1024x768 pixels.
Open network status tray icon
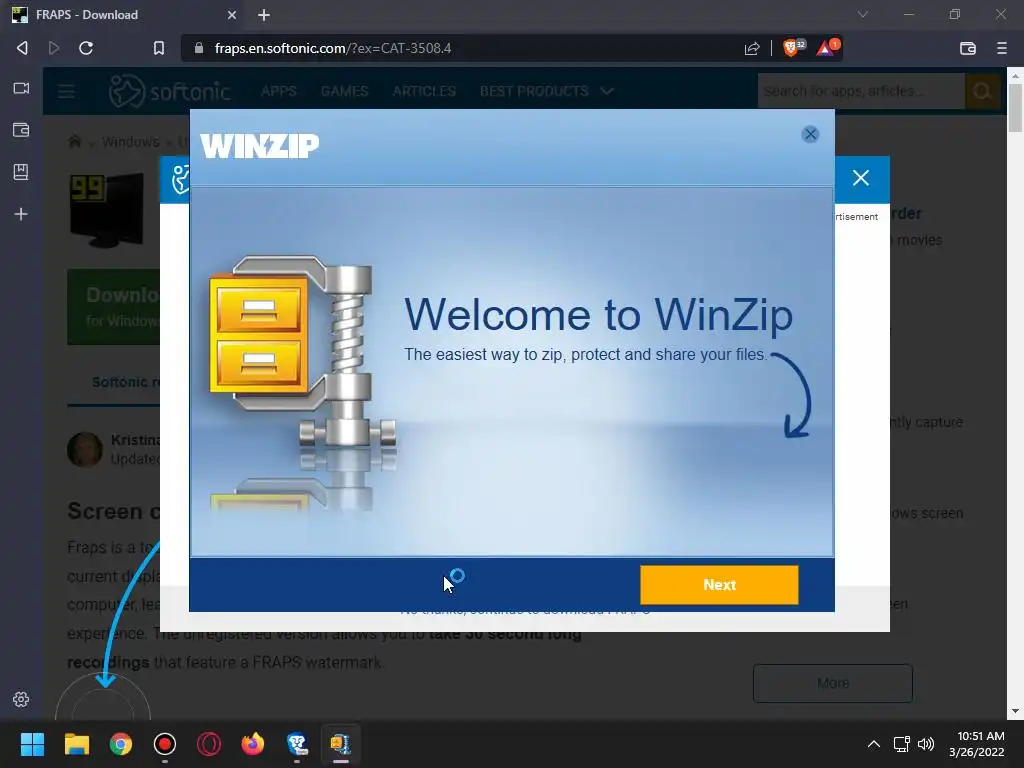pyautogui.click(x=902, y=744)
